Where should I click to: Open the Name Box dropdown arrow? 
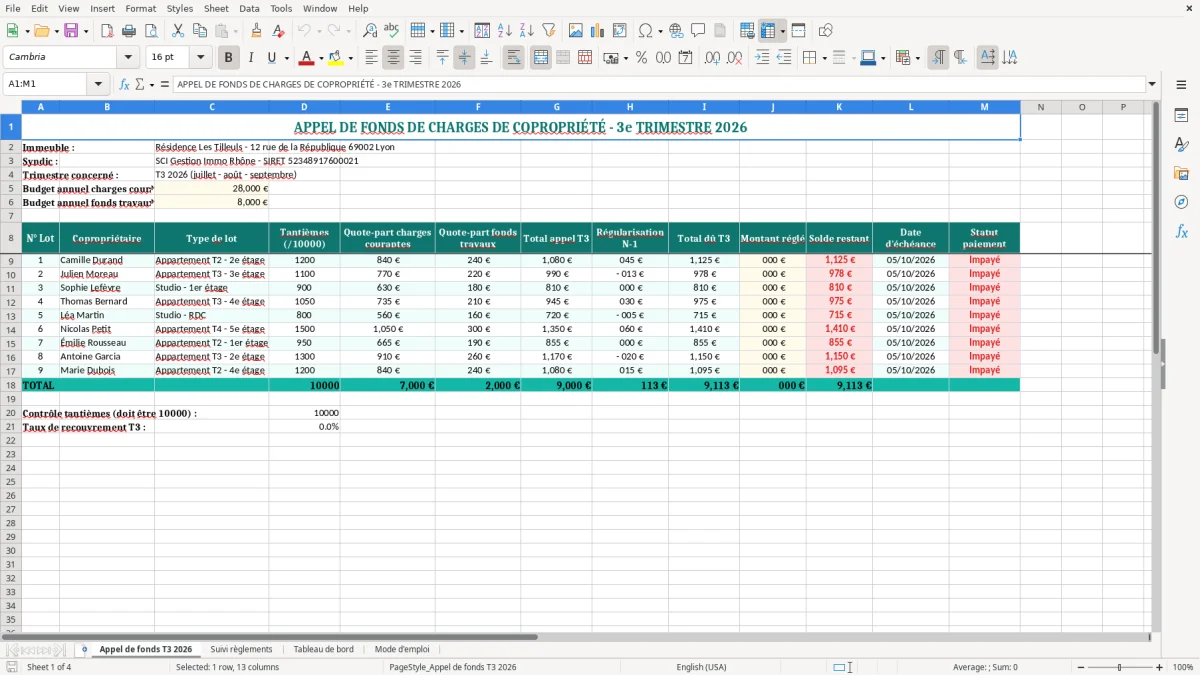[99, 84]
